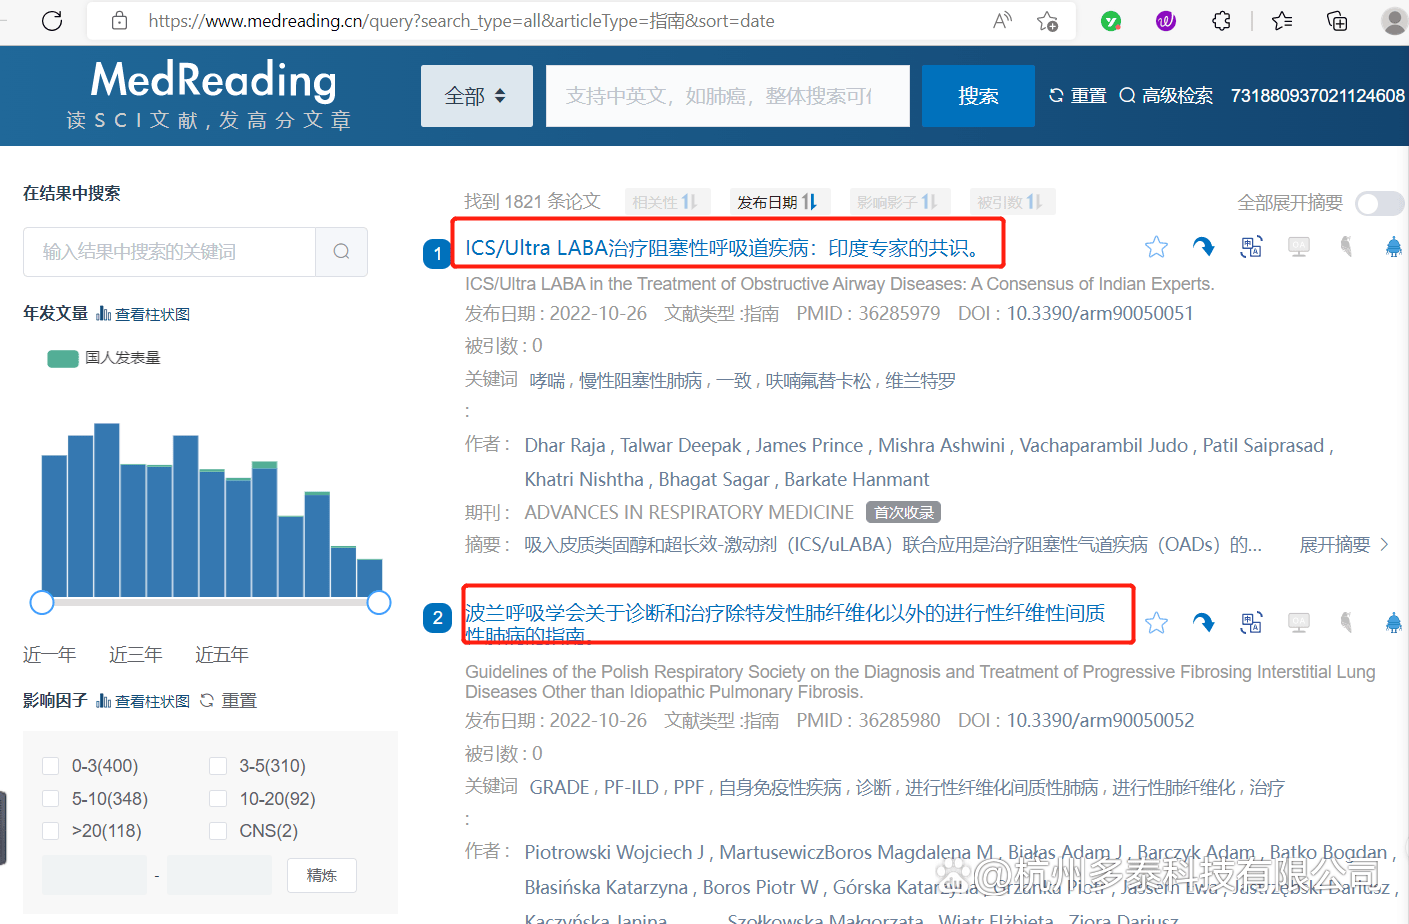The height and width of the screenshot is (924, 1409).
Task: Click the maximum impact factor input box
Action: click(219, 875)
